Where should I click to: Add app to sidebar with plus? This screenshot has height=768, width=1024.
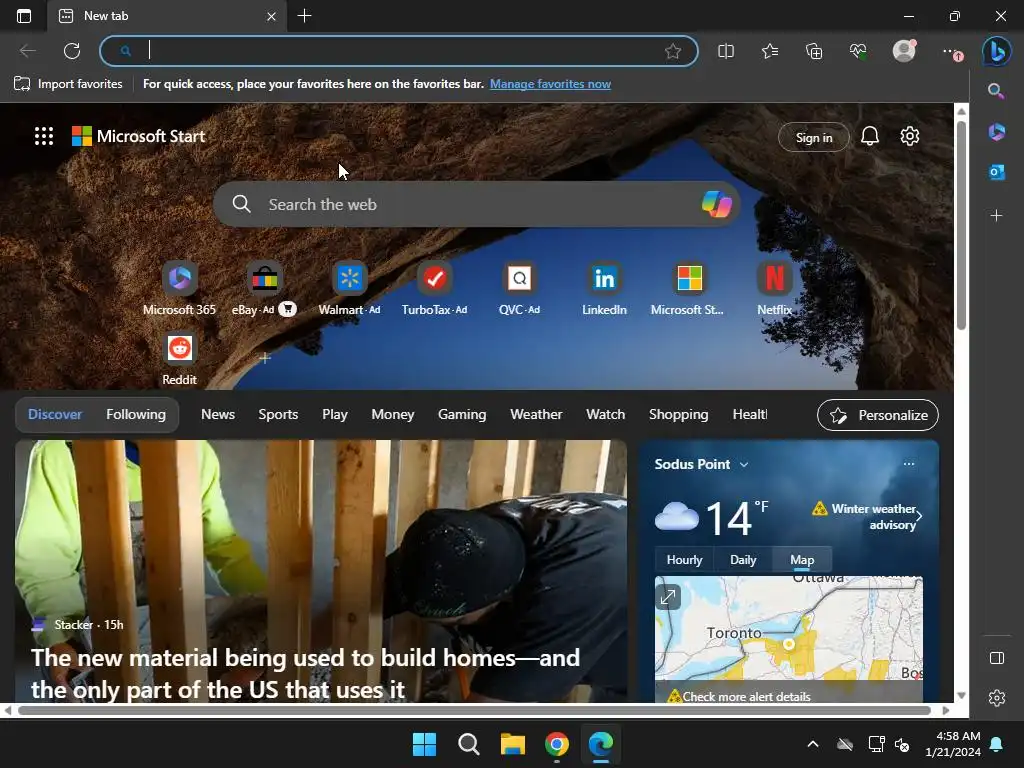pos(996,215)
